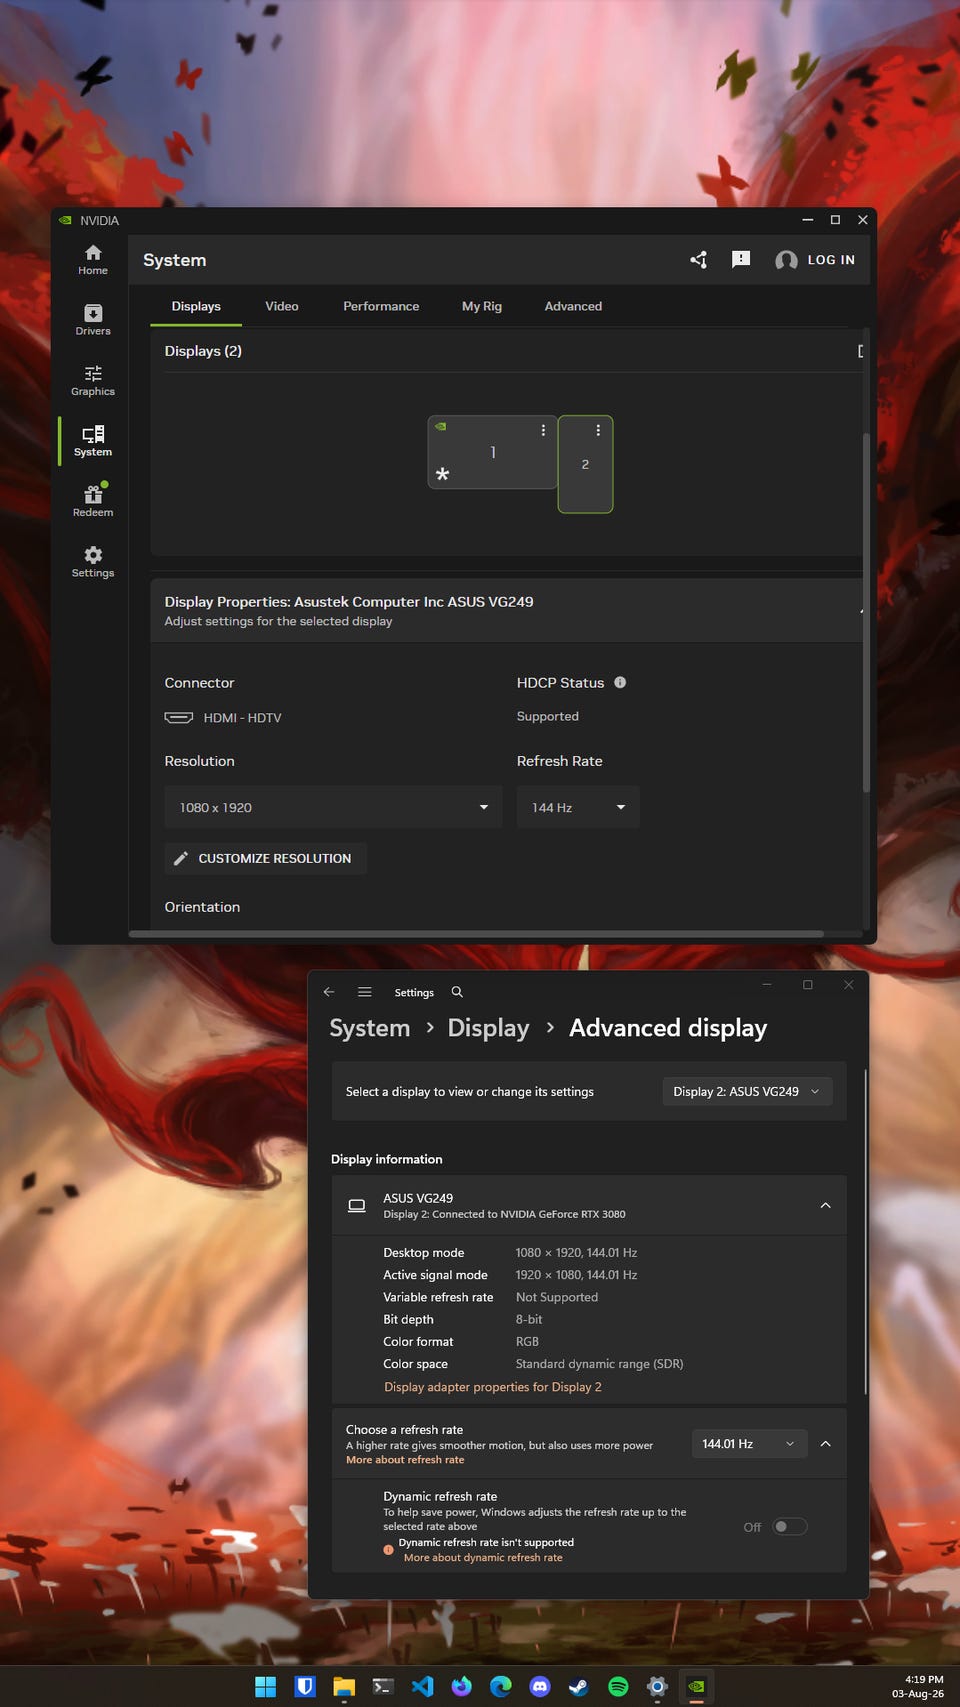Open the Resolution 1080 x 1920 dropdown

(x=333, y=807)
